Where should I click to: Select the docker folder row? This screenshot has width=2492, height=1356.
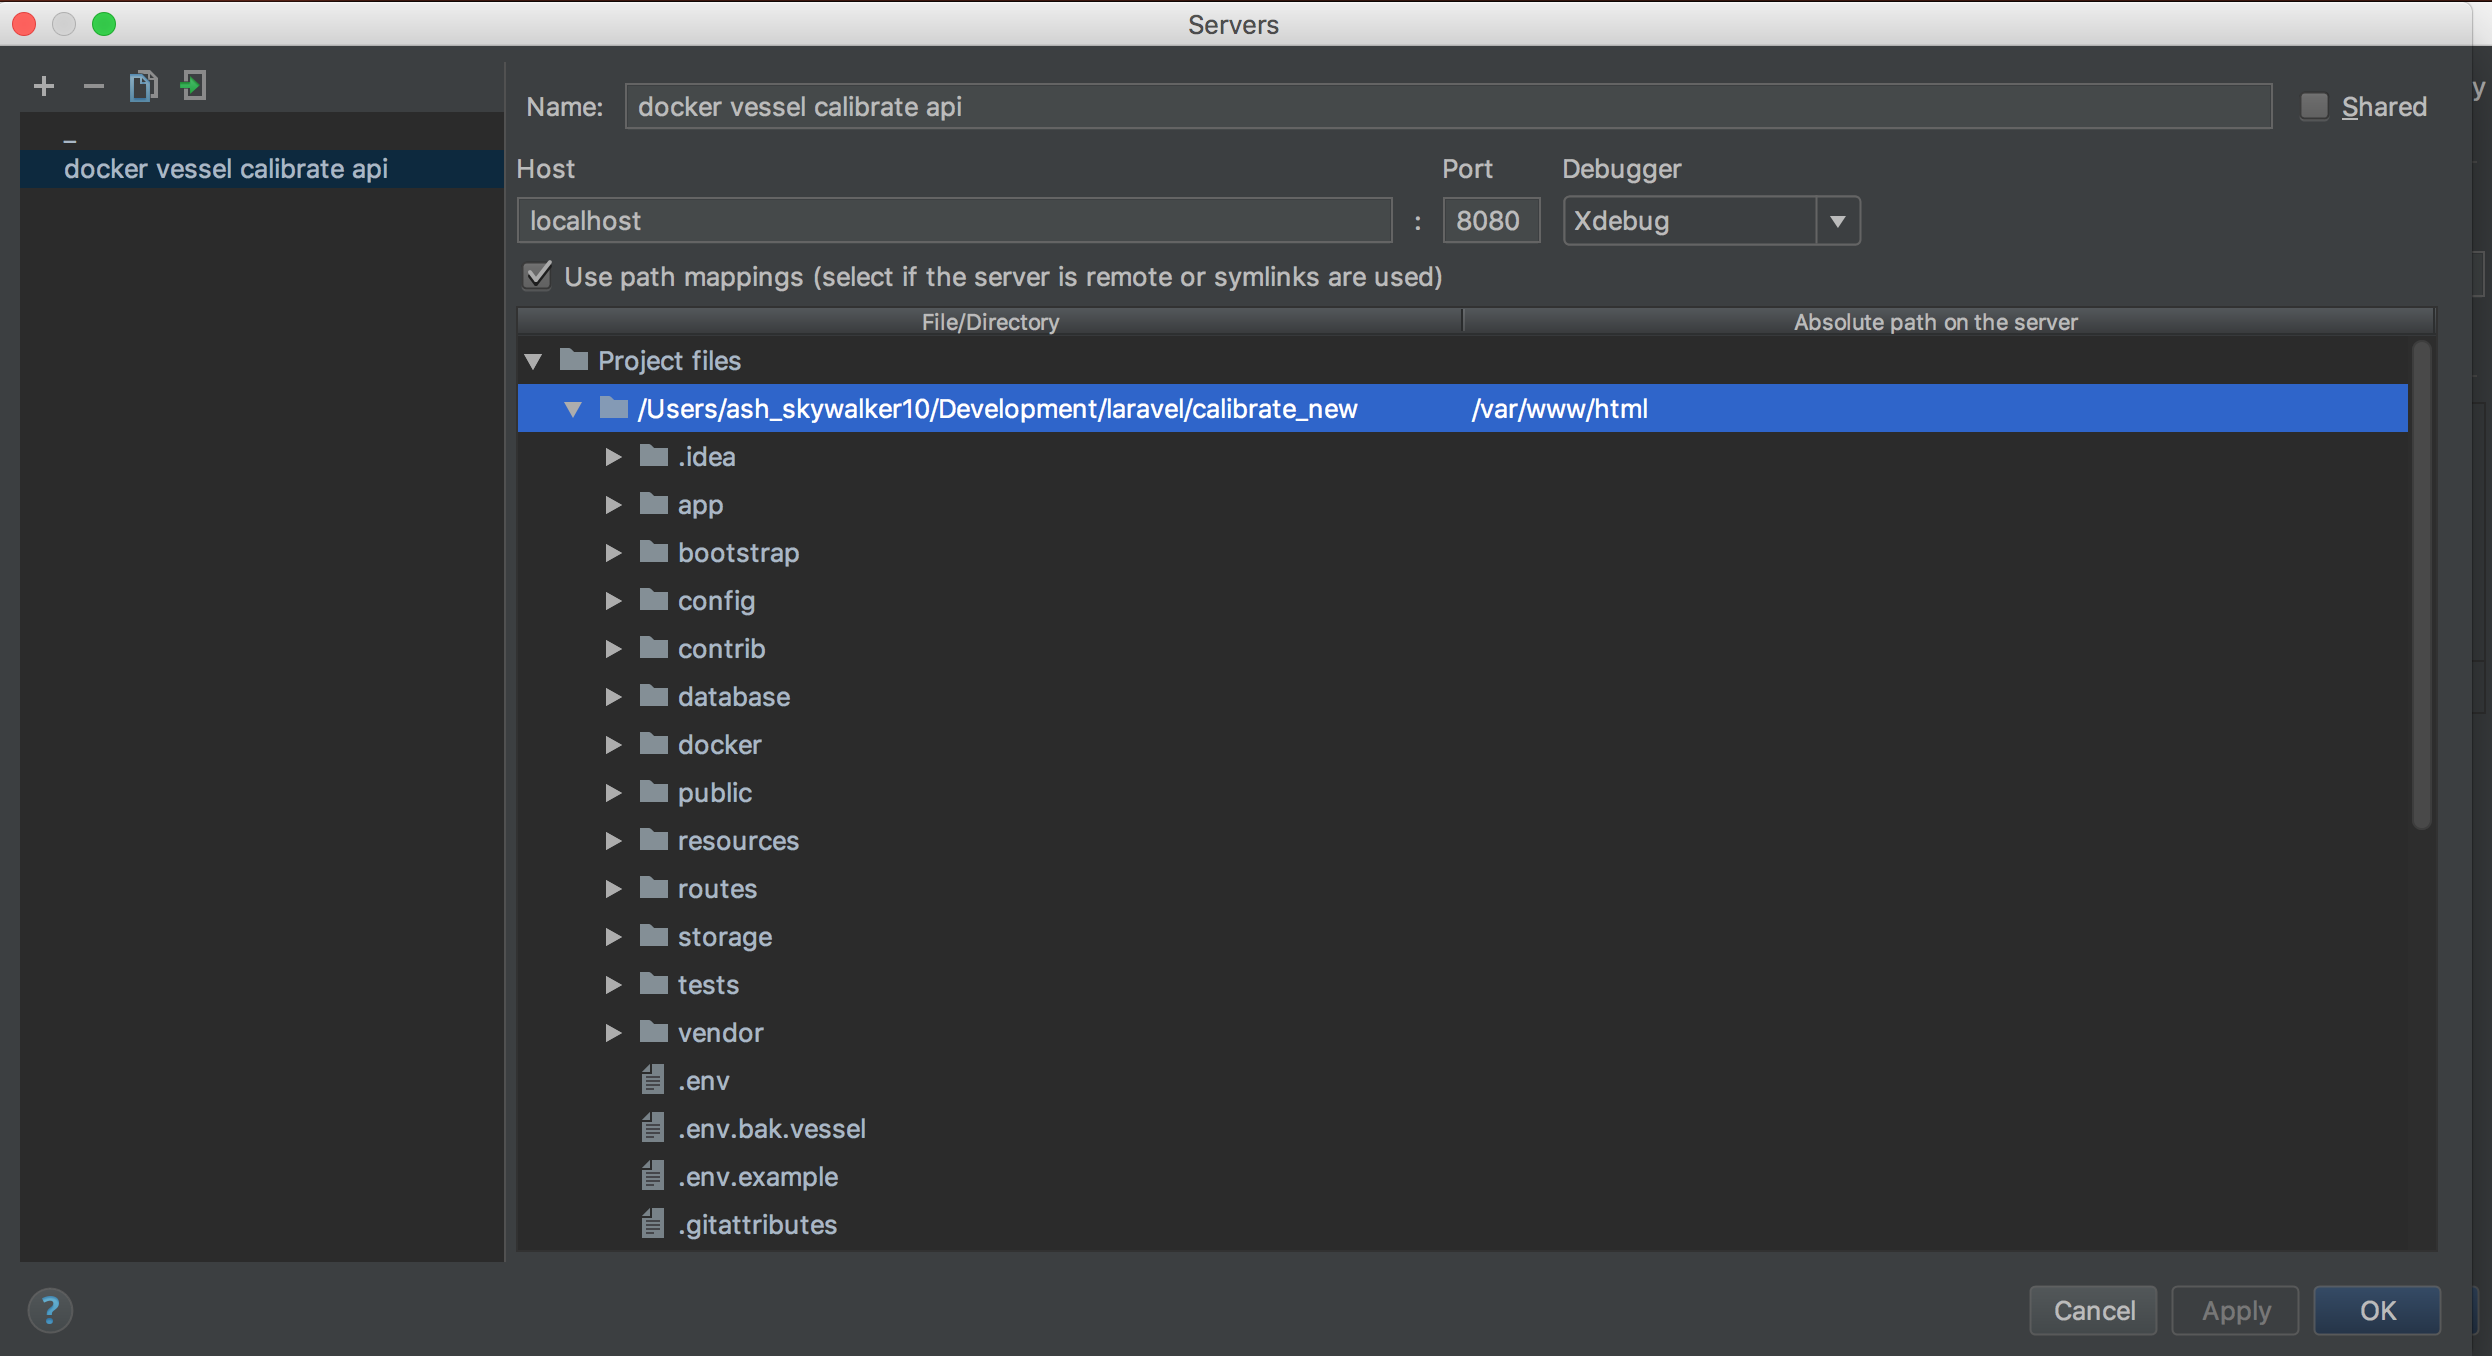point(1462,744)
